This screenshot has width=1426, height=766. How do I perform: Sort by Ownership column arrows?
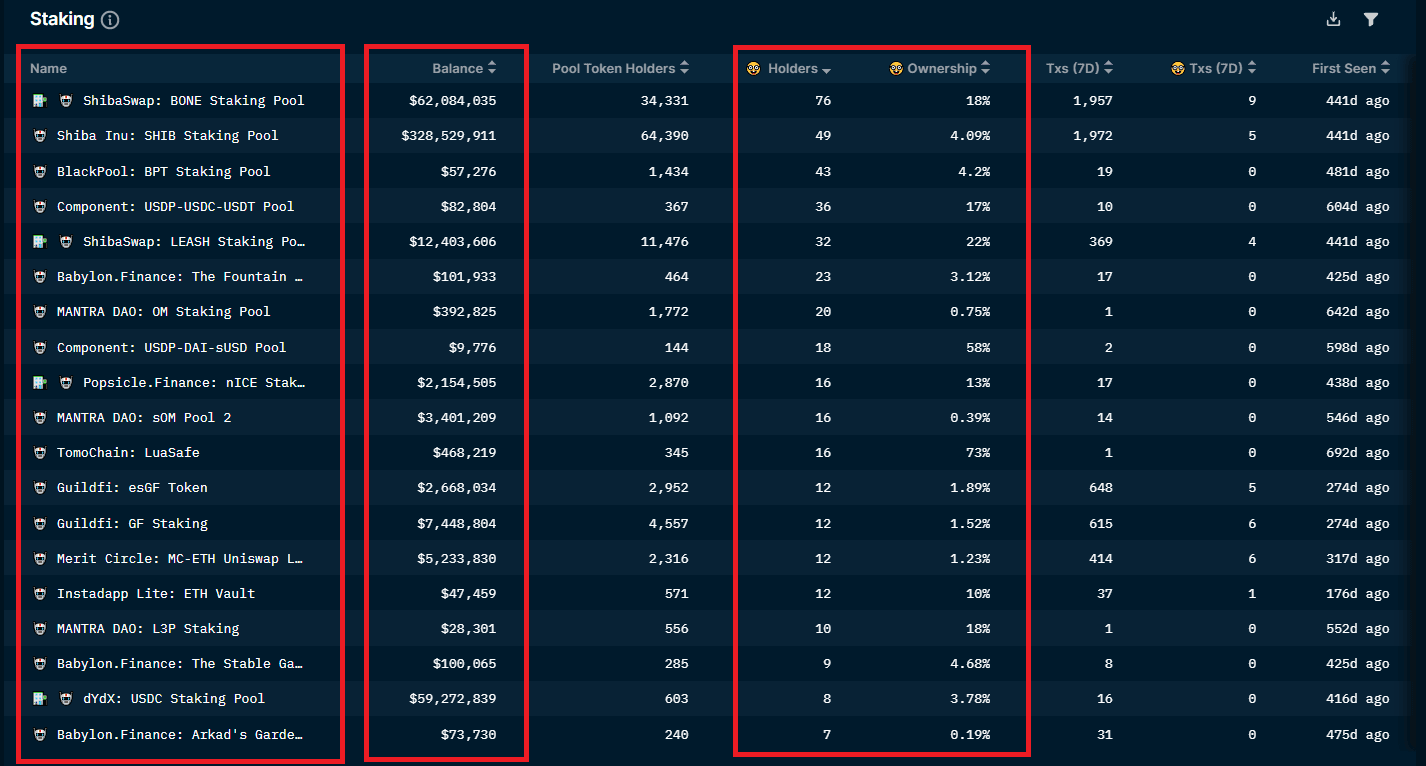pyautogui.click(x=985, y=68)
